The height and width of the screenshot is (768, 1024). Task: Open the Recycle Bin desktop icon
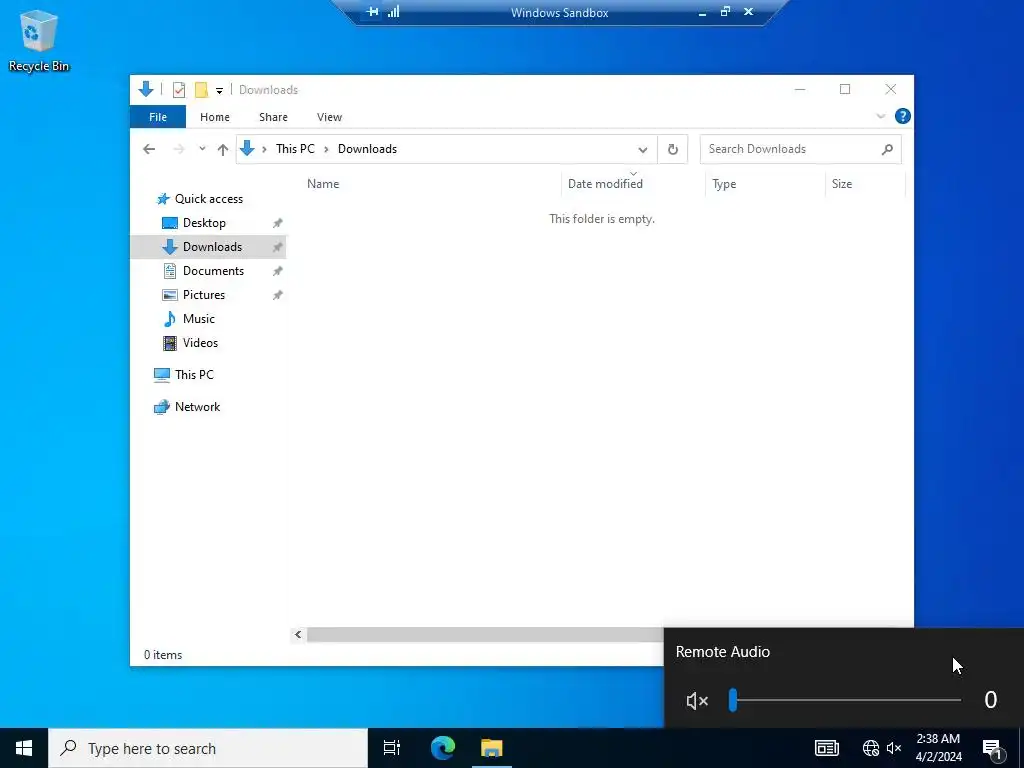coord(39,40)
